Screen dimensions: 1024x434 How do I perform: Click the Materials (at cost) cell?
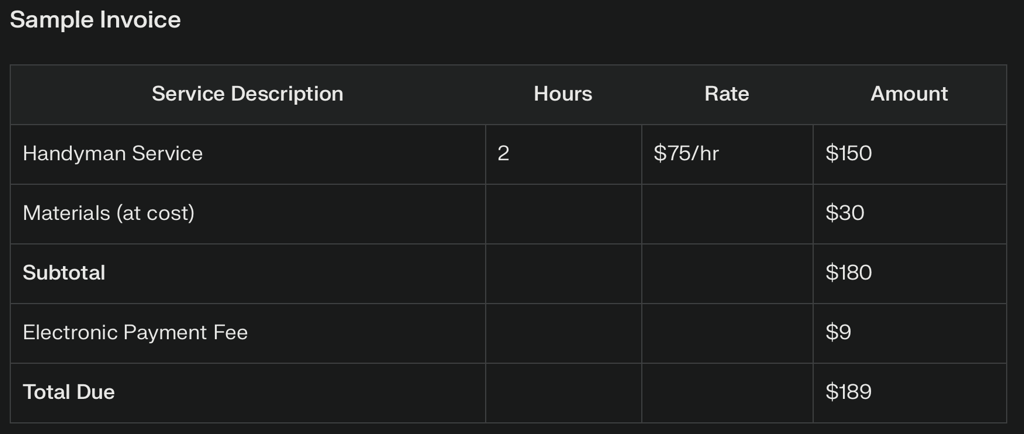click(x=108, y=213)
